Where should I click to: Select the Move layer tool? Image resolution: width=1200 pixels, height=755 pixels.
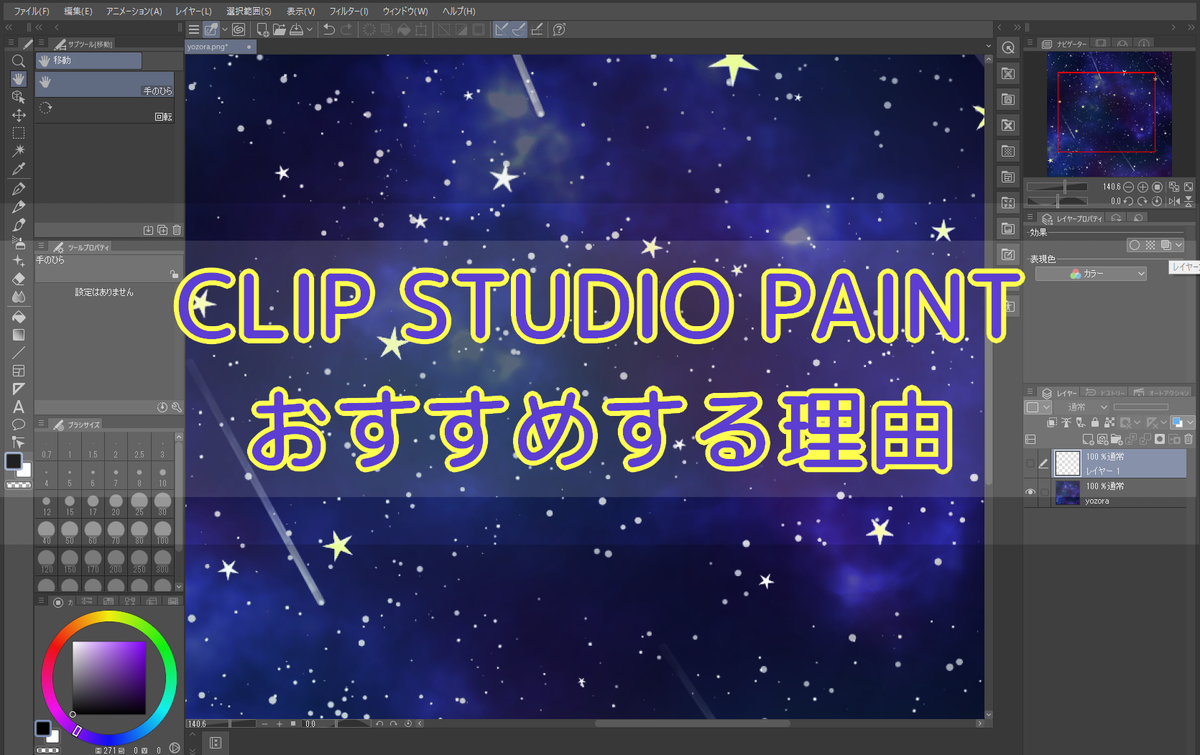(18, 115)
